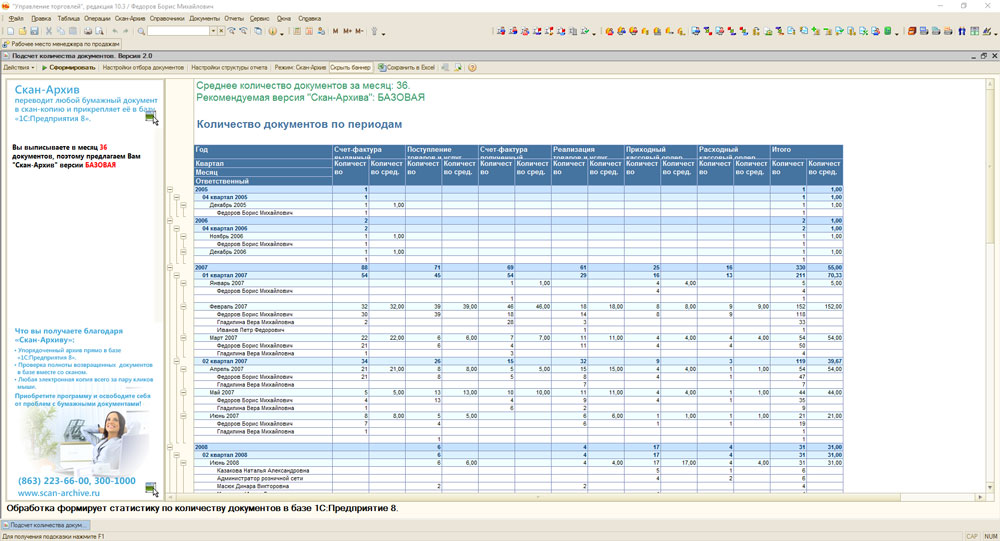This screenshot has height=541, width=1000.
Task: Click the new document icon
Action: click(x=10, y=31)
